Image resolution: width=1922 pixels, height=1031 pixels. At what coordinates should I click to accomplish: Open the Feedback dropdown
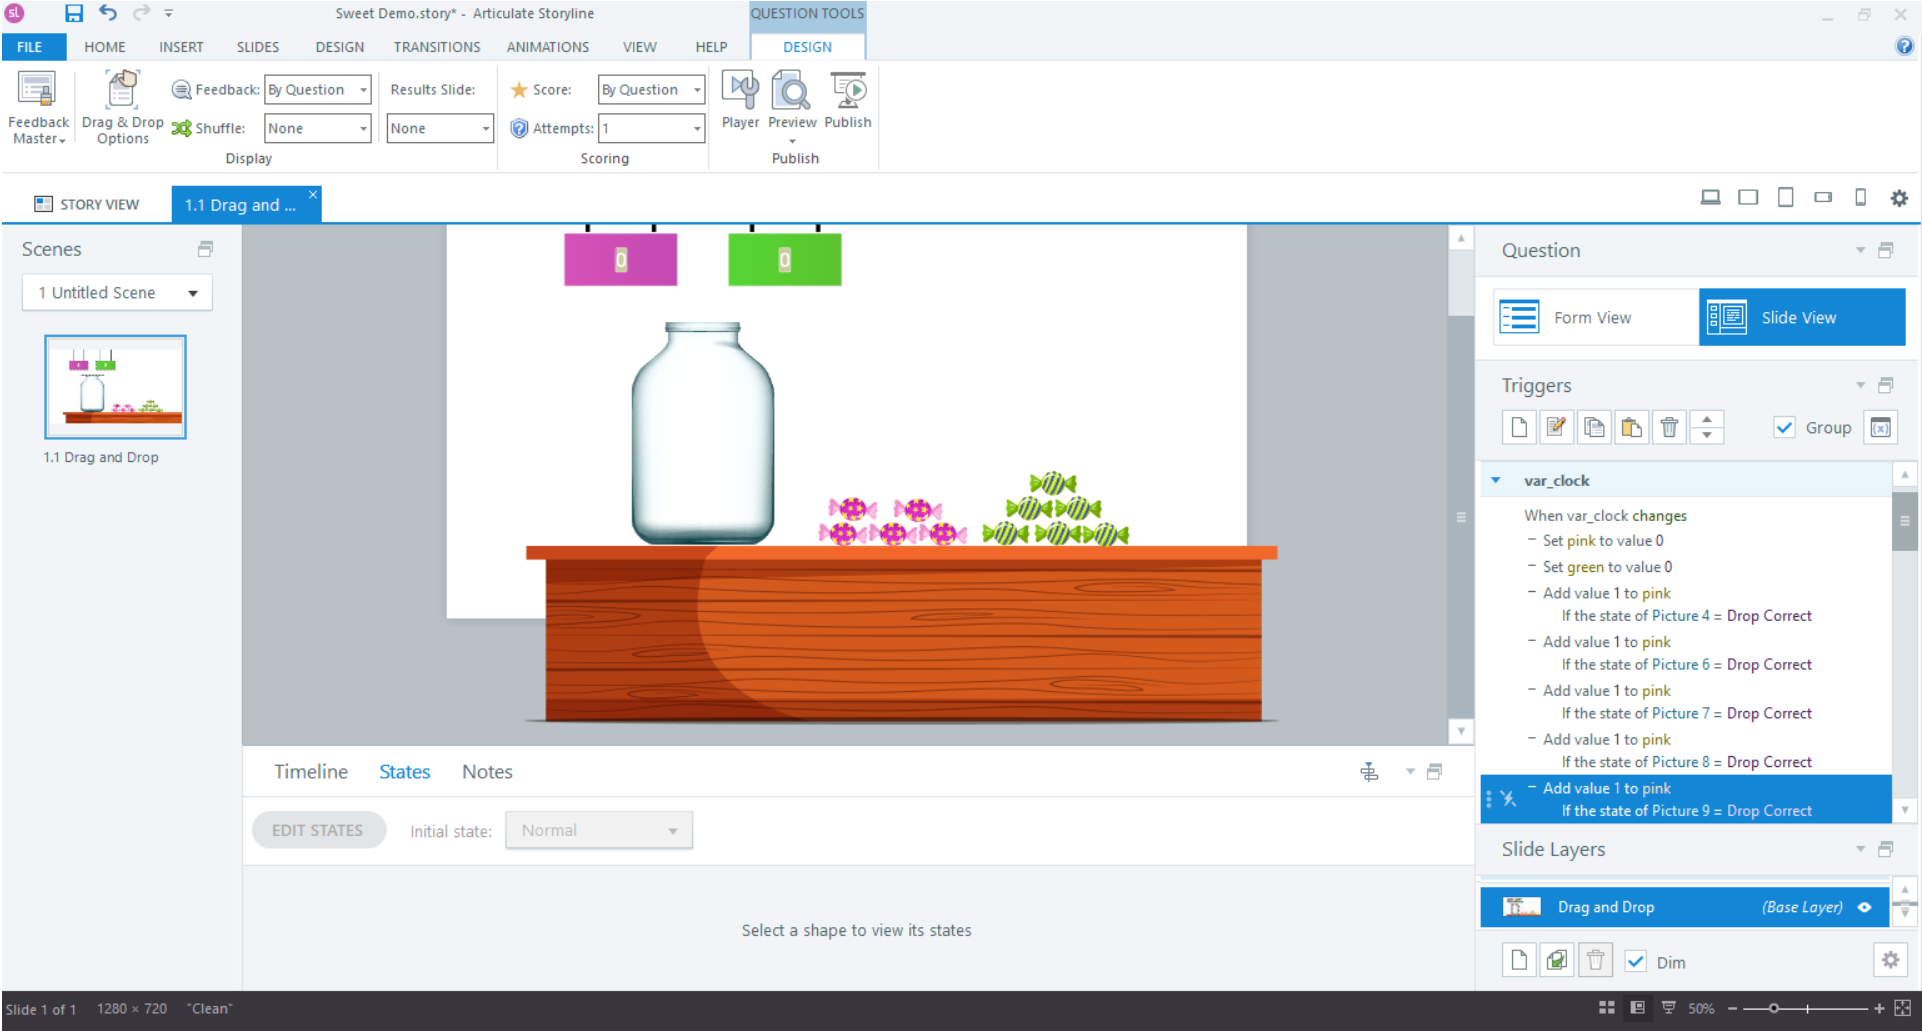coord(318,90)
